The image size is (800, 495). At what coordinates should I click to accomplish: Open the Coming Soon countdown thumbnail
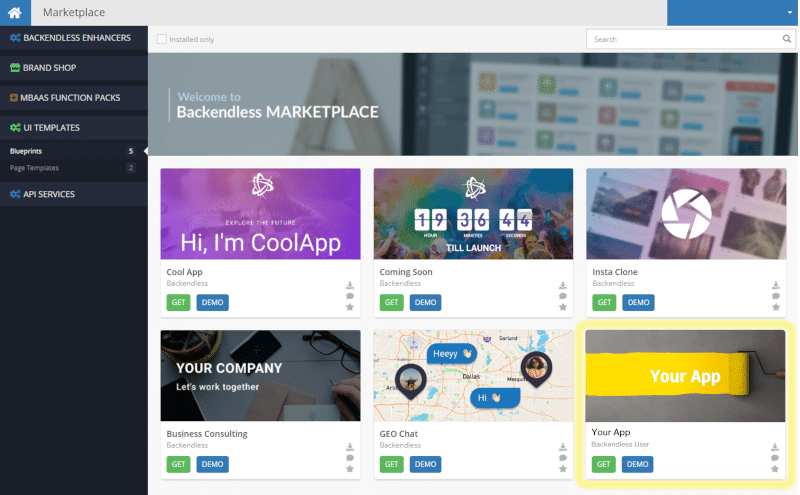click(x=473, y=214)
